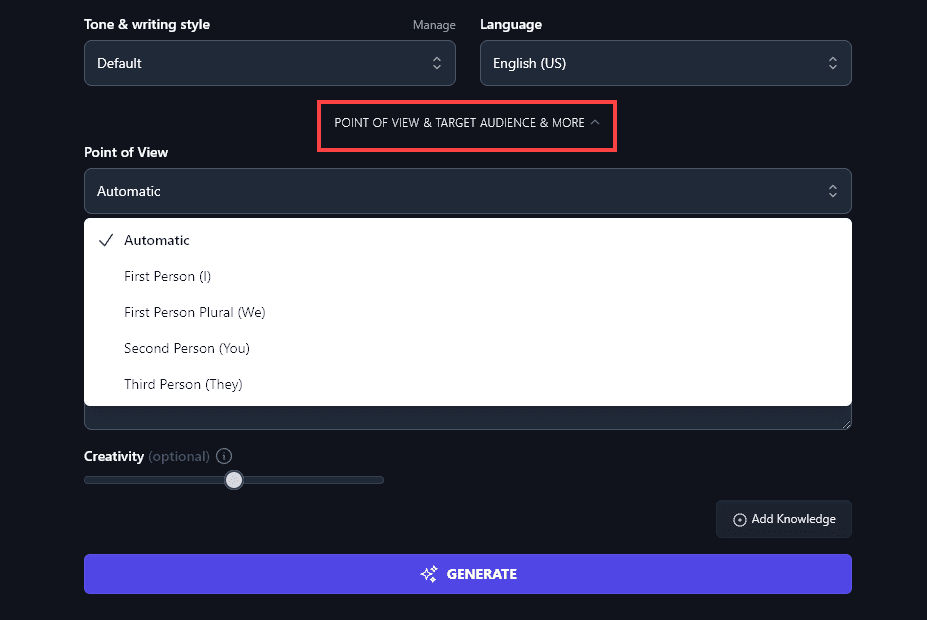
Task: Click the checkmark beside the Automatic option
Action: [x=105, y=240]
